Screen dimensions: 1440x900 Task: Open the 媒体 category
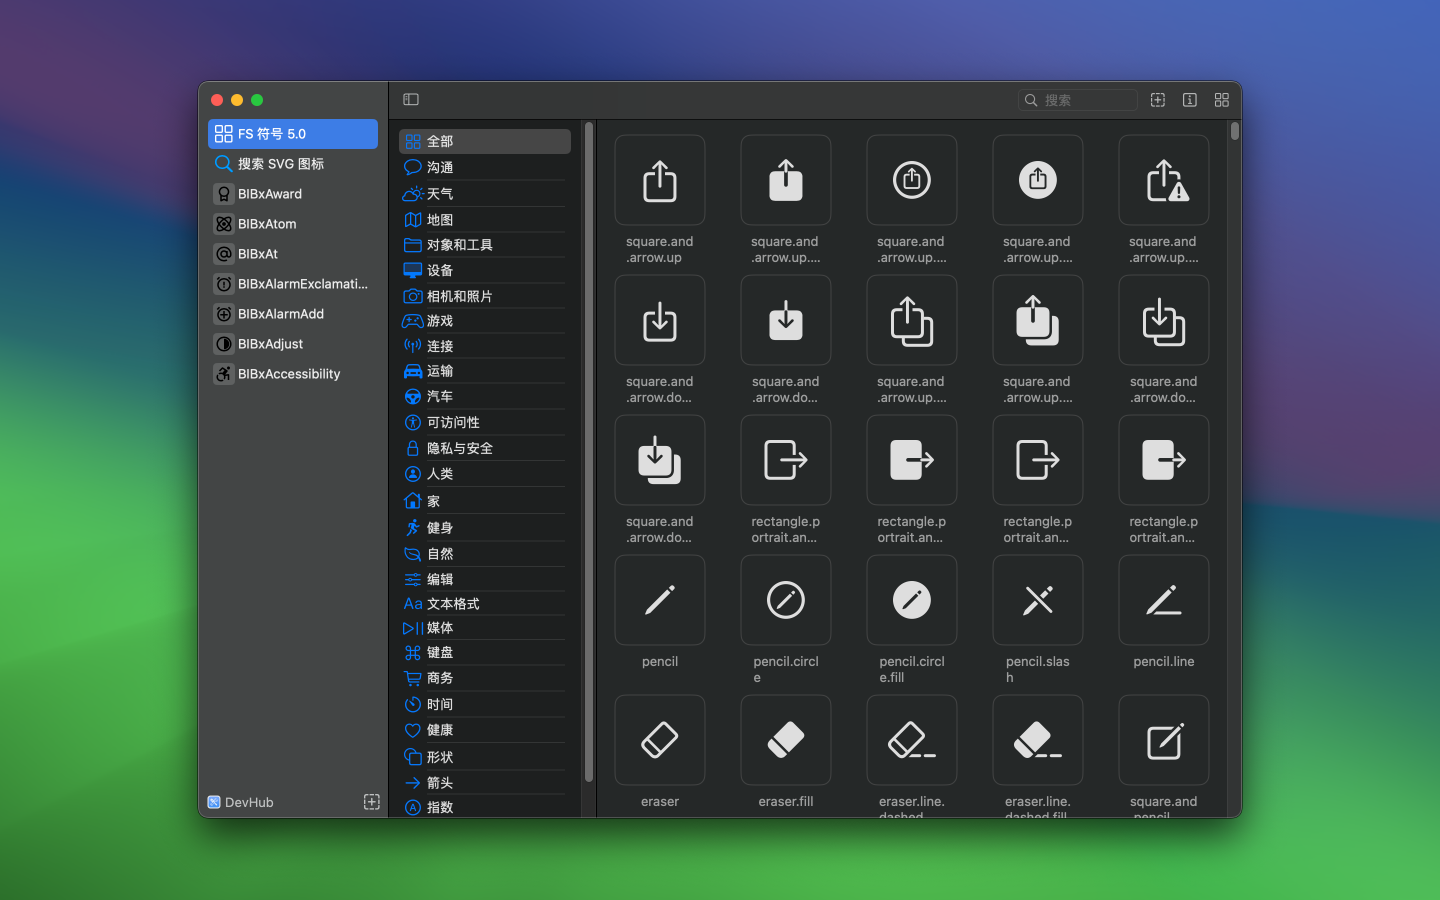[x=485, y=628]
